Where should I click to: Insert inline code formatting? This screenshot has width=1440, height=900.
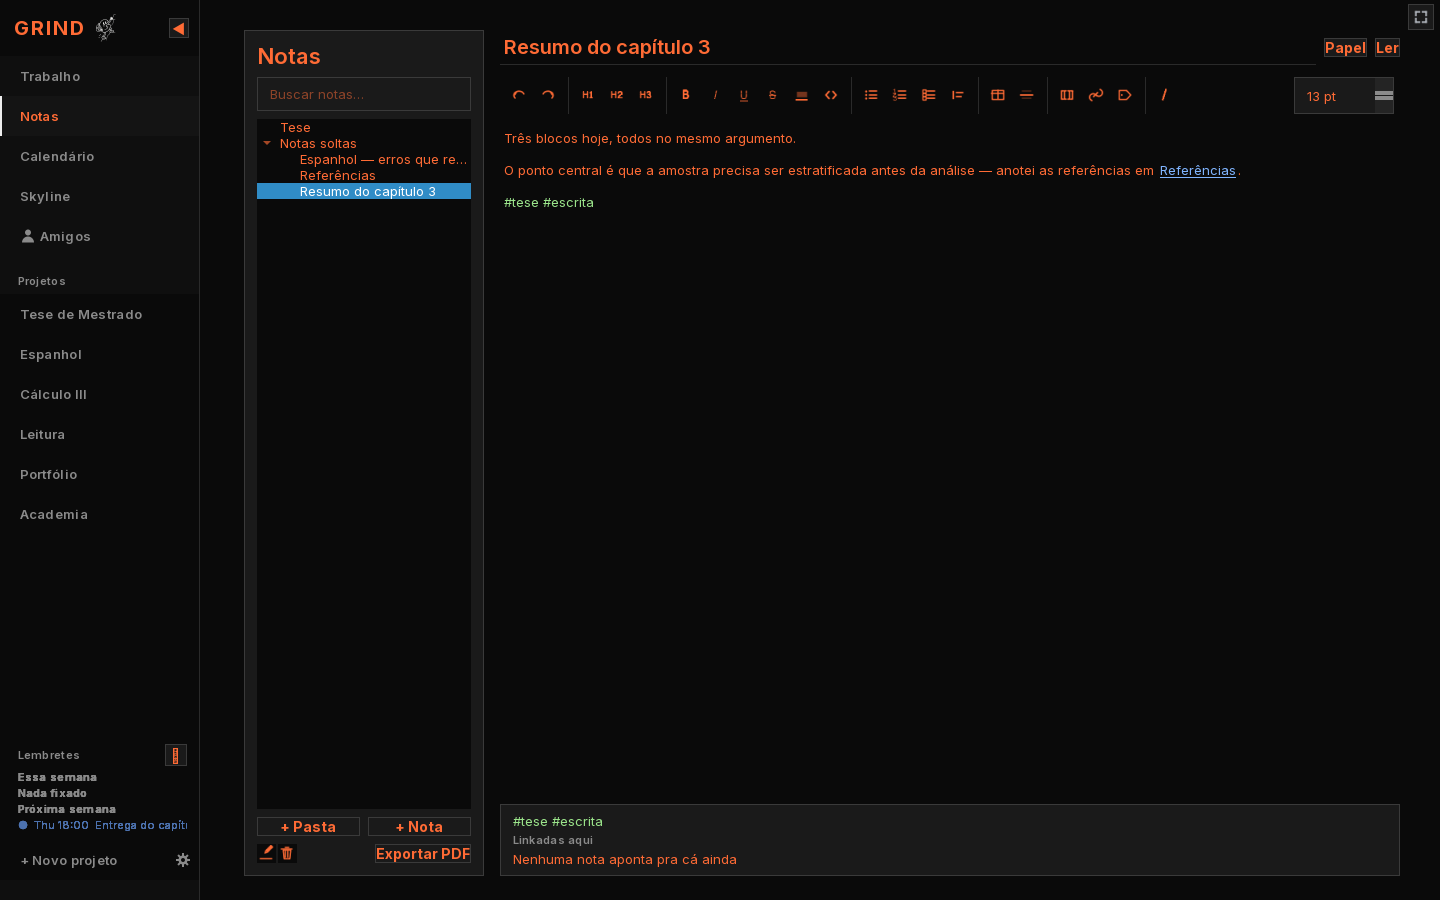[x=831, y=95]
